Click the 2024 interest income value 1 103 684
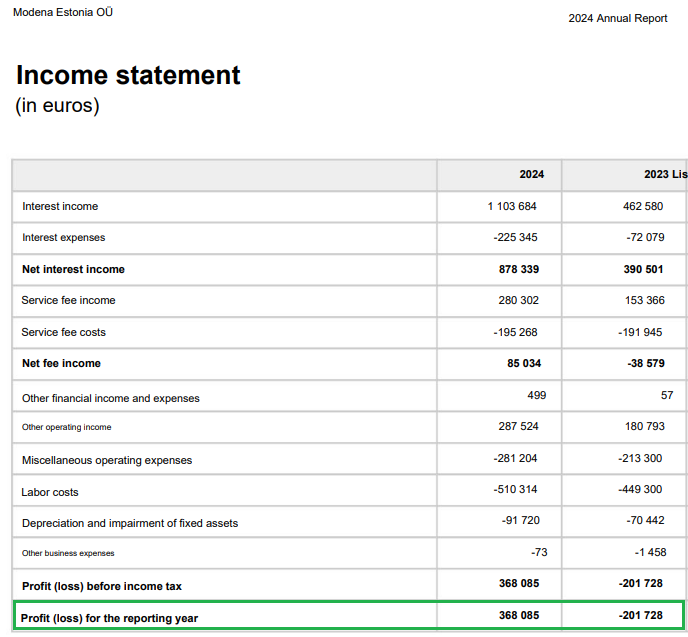Viewport: 688px width, 637px height. [x=512, y=206]
